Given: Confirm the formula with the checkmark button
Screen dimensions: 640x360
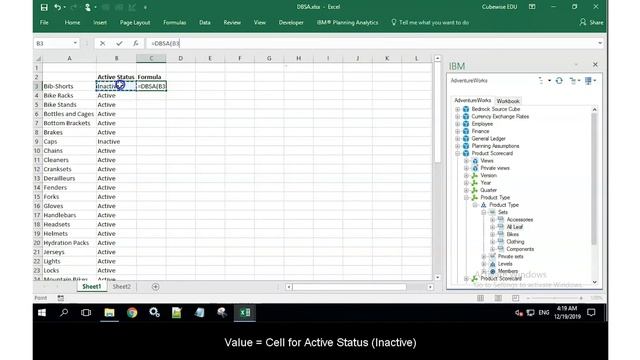Looking at the screenshot, I should click(119, 43).
